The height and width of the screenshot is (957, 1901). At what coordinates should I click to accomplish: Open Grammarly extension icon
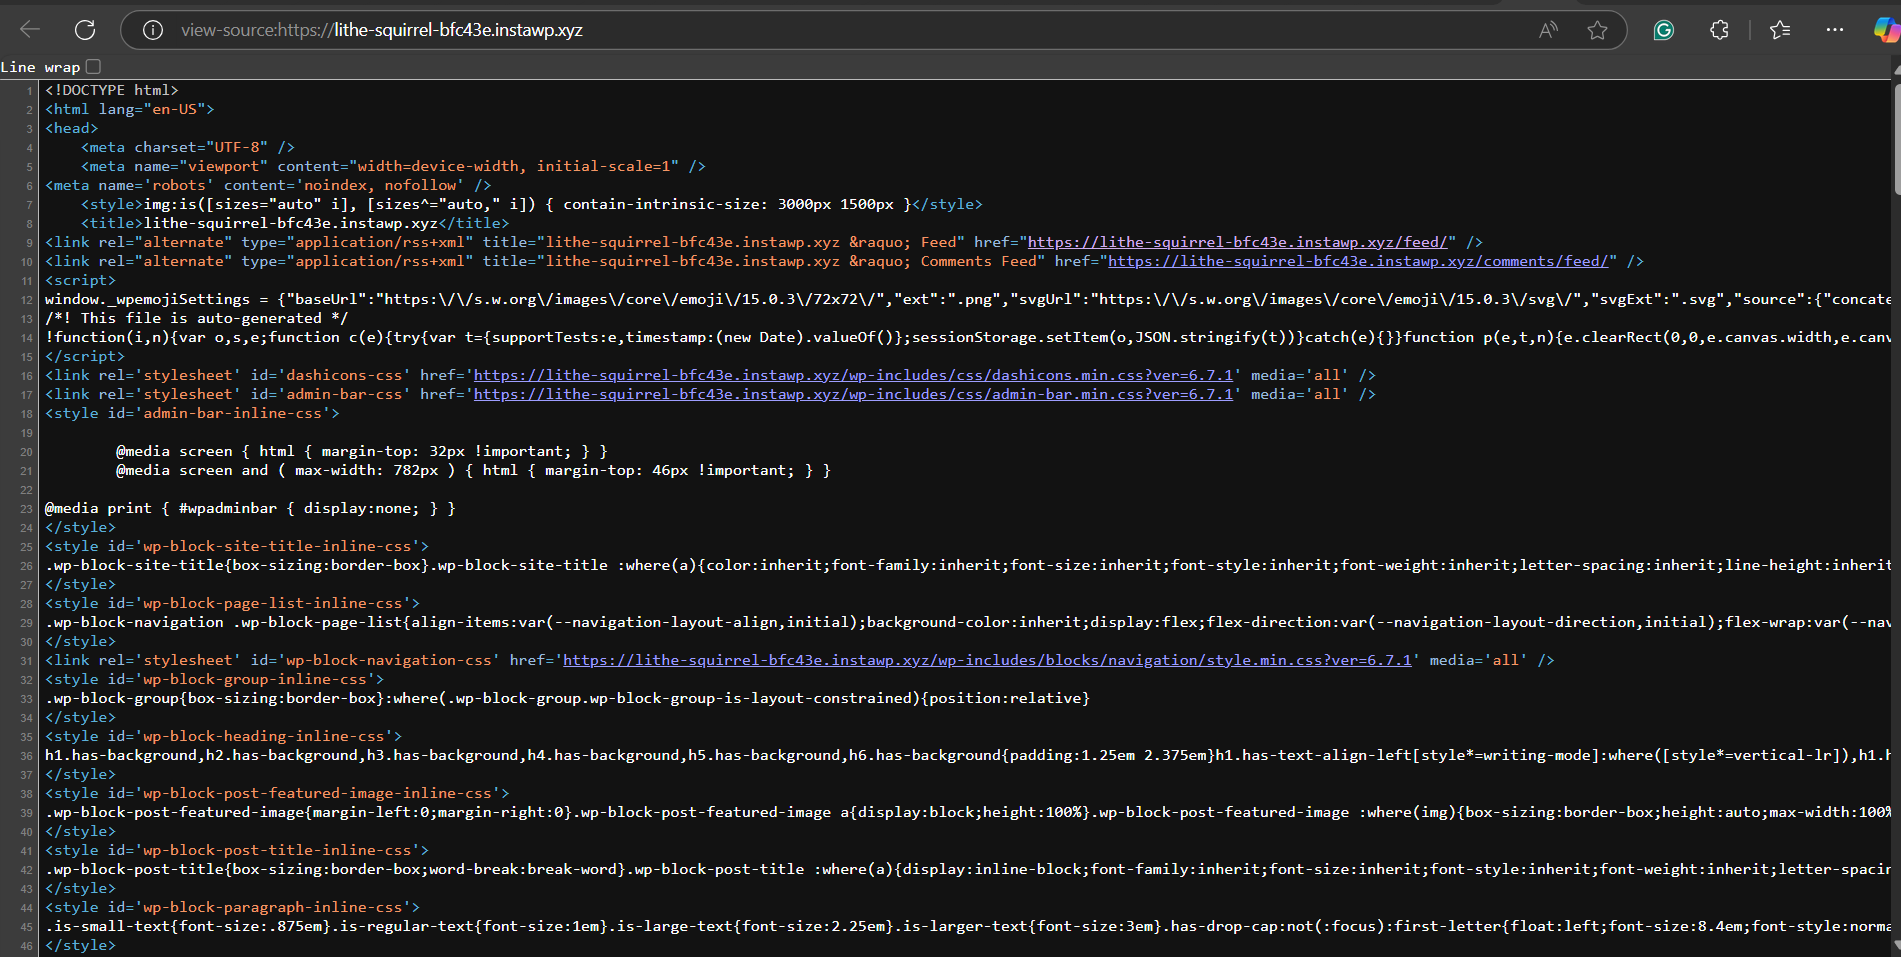point(1664,30)
